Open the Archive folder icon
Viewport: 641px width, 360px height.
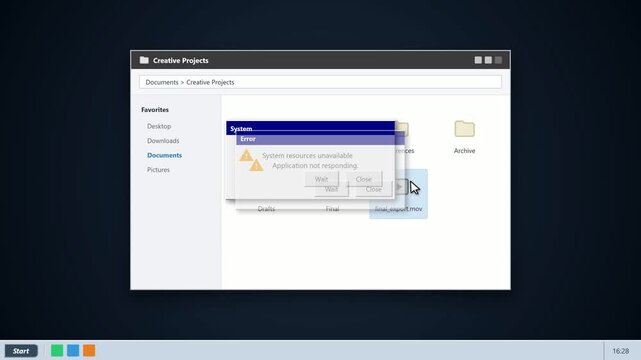pyautogui.click(x=464, y=129)
